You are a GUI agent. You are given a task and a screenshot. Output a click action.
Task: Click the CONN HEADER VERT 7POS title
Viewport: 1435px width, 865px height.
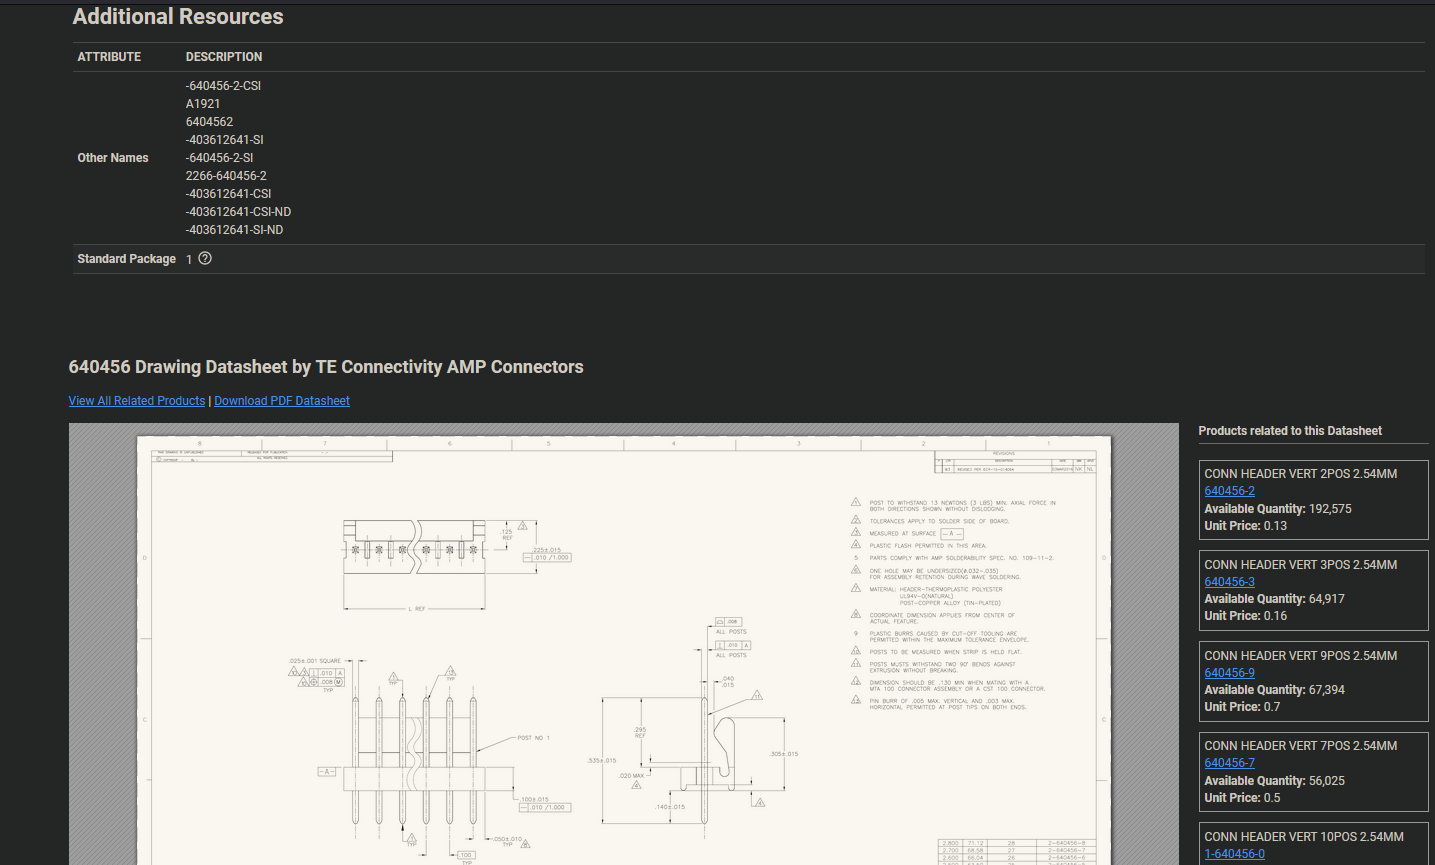pos(1300,745)
